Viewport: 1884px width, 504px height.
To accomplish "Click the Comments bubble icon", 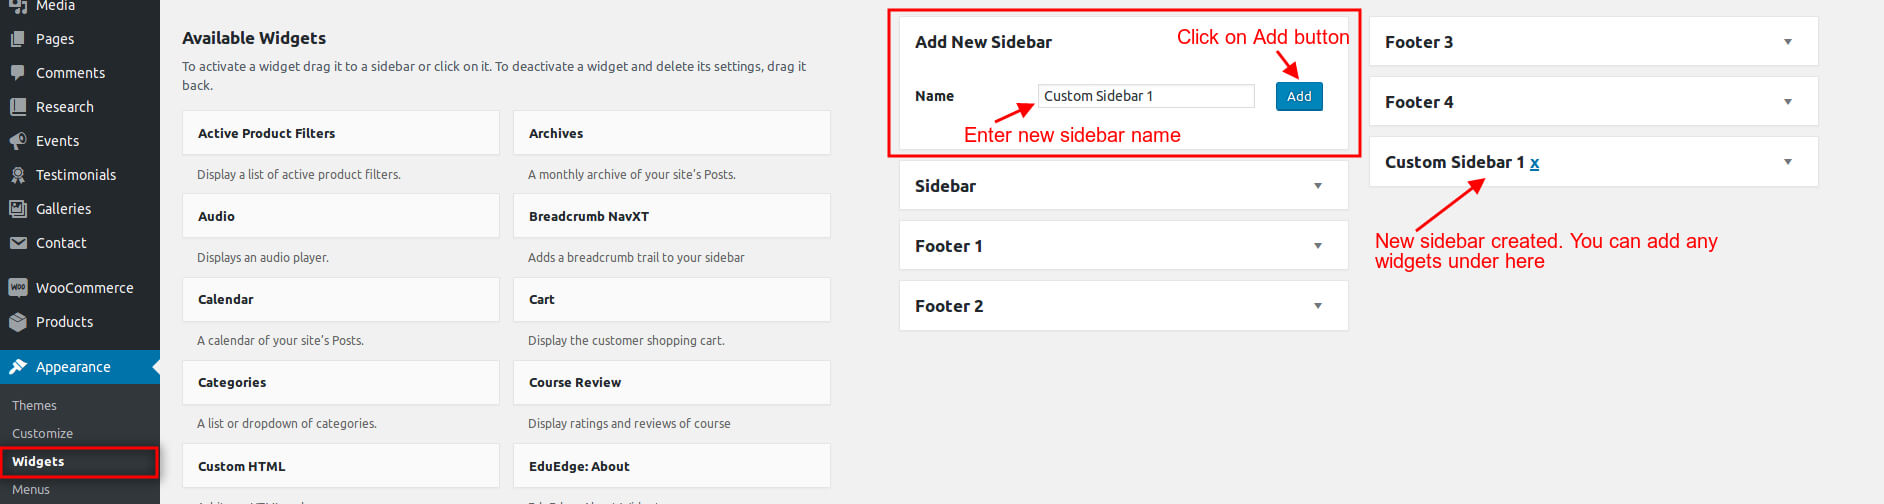I will (17, 73).
